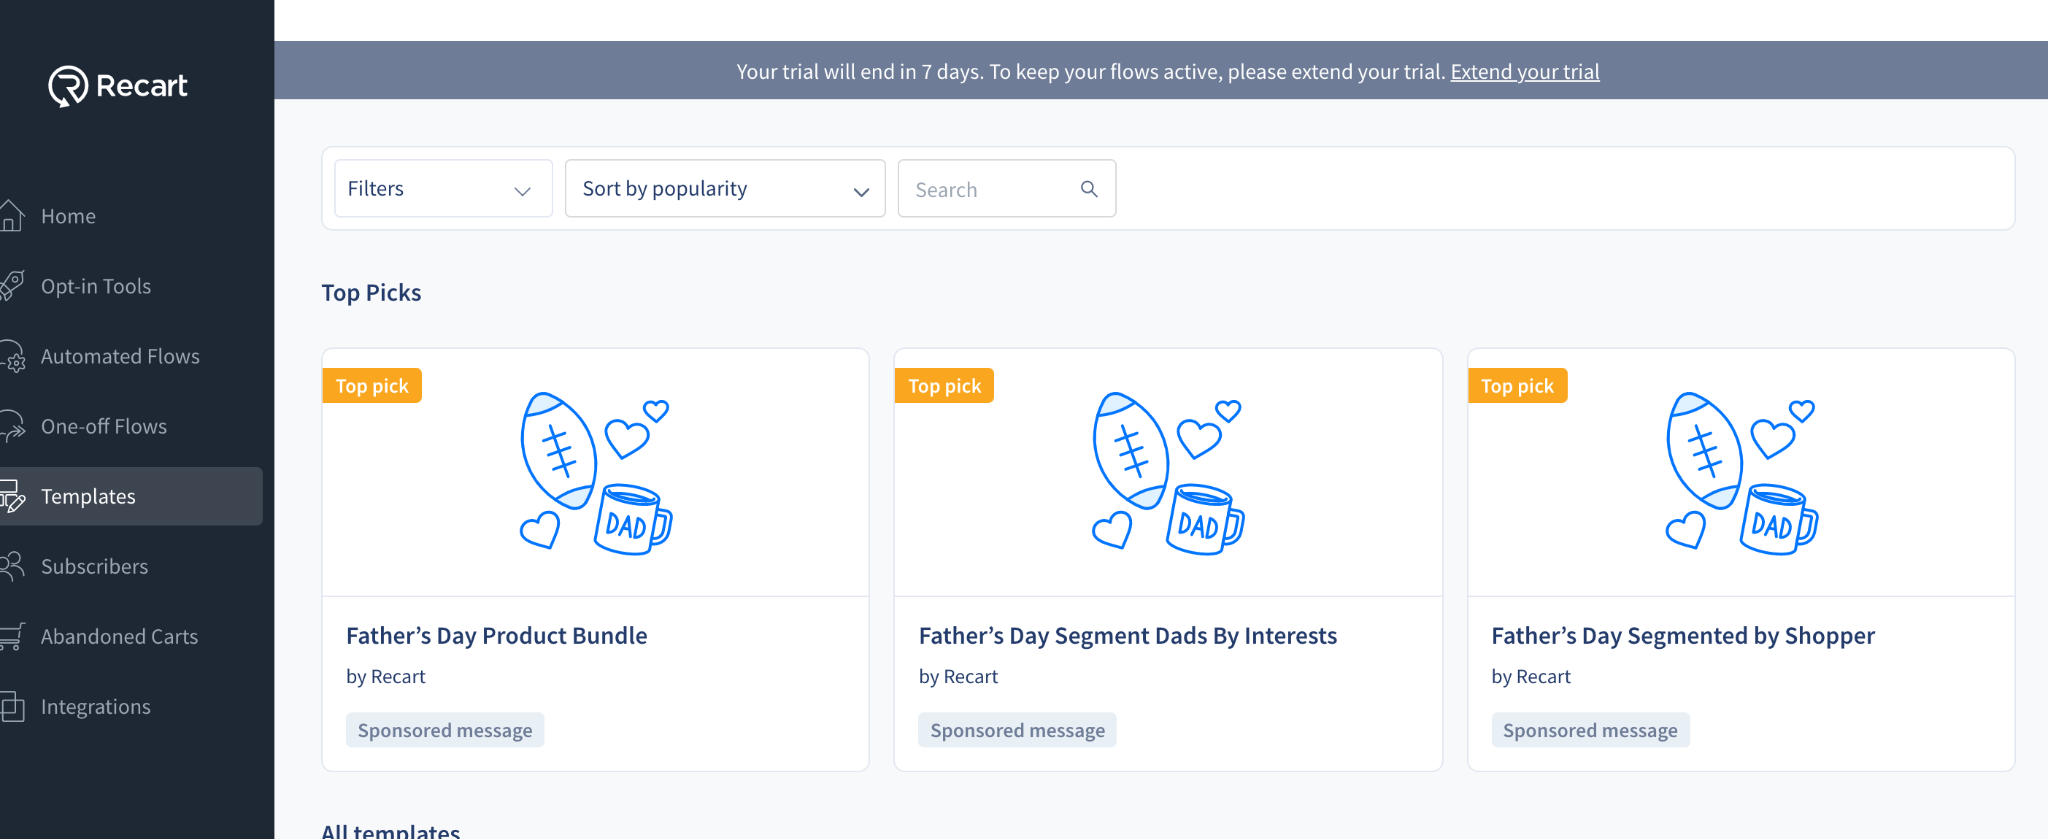The image size is (2048, 839).
Task: Select the Segment Dads By Interests thumbnail
Action: 1168,473
